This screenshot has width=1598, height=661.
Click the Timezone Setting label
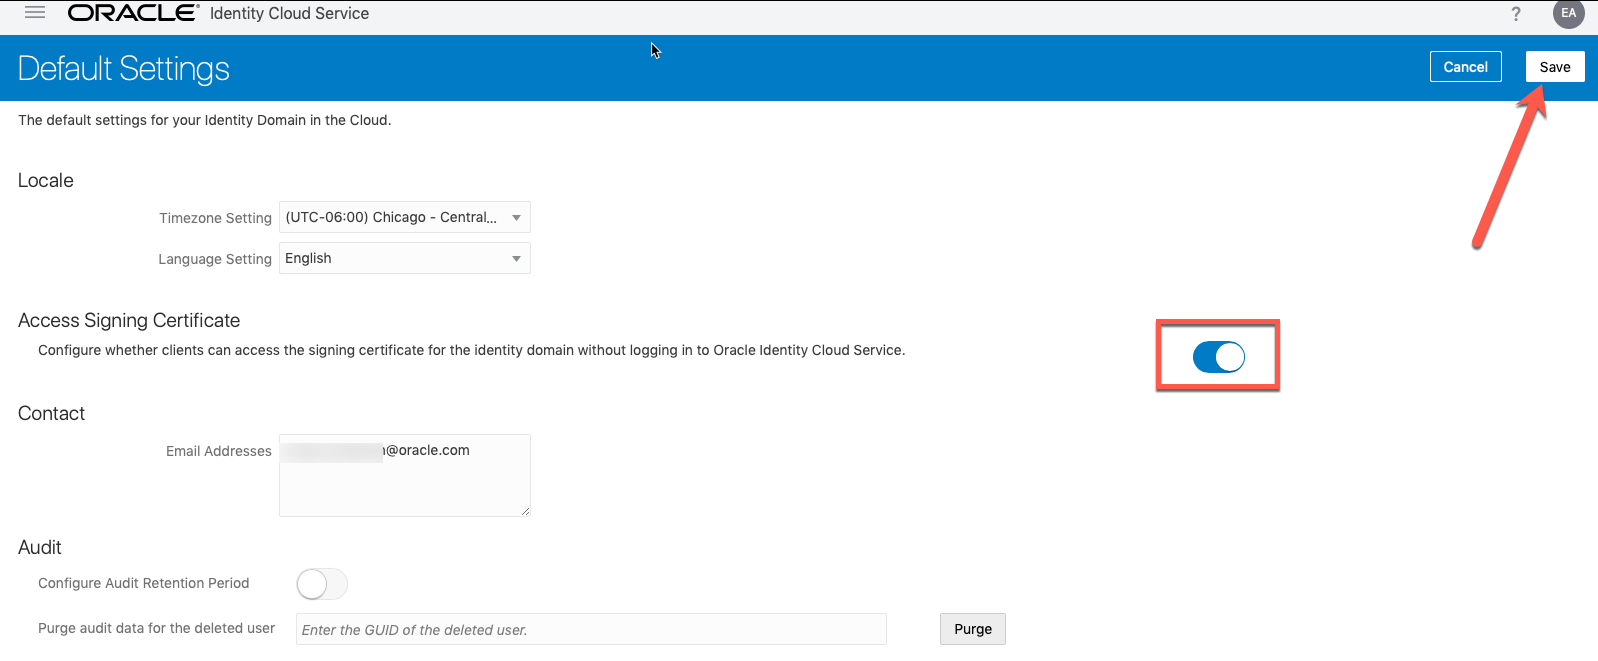(215, 218)
